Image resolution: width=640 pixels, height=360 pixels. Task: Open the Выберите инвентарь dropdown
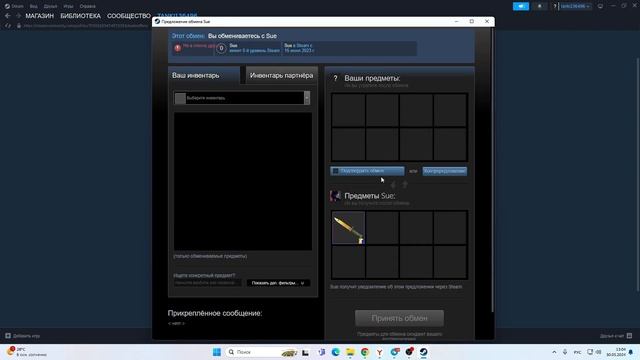click(x=242, y=98)
